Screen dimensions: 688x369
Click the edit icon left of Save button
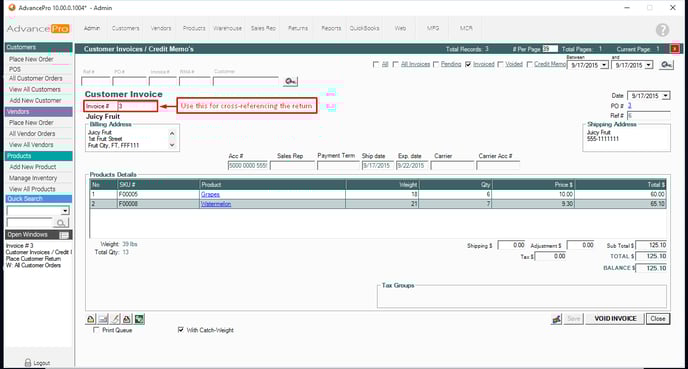556,319
